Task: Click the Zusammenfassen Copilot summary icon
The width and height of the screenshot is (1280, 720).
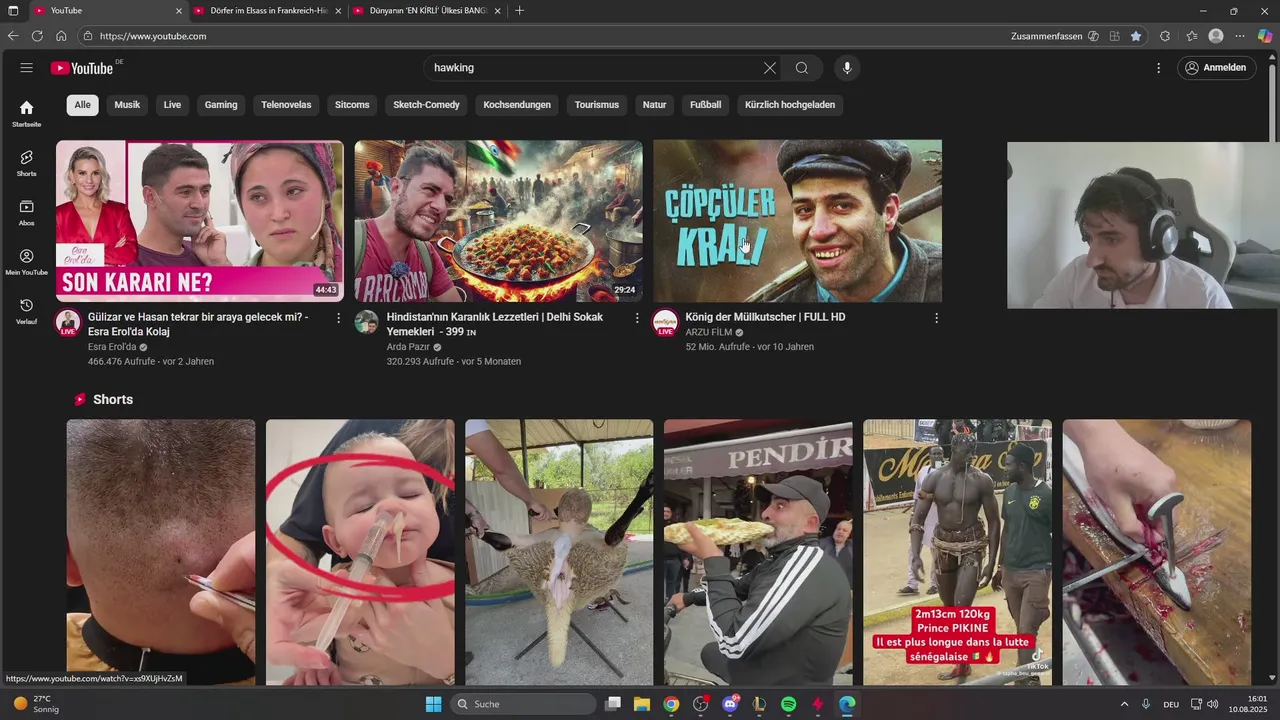Action: [1093, 36]
